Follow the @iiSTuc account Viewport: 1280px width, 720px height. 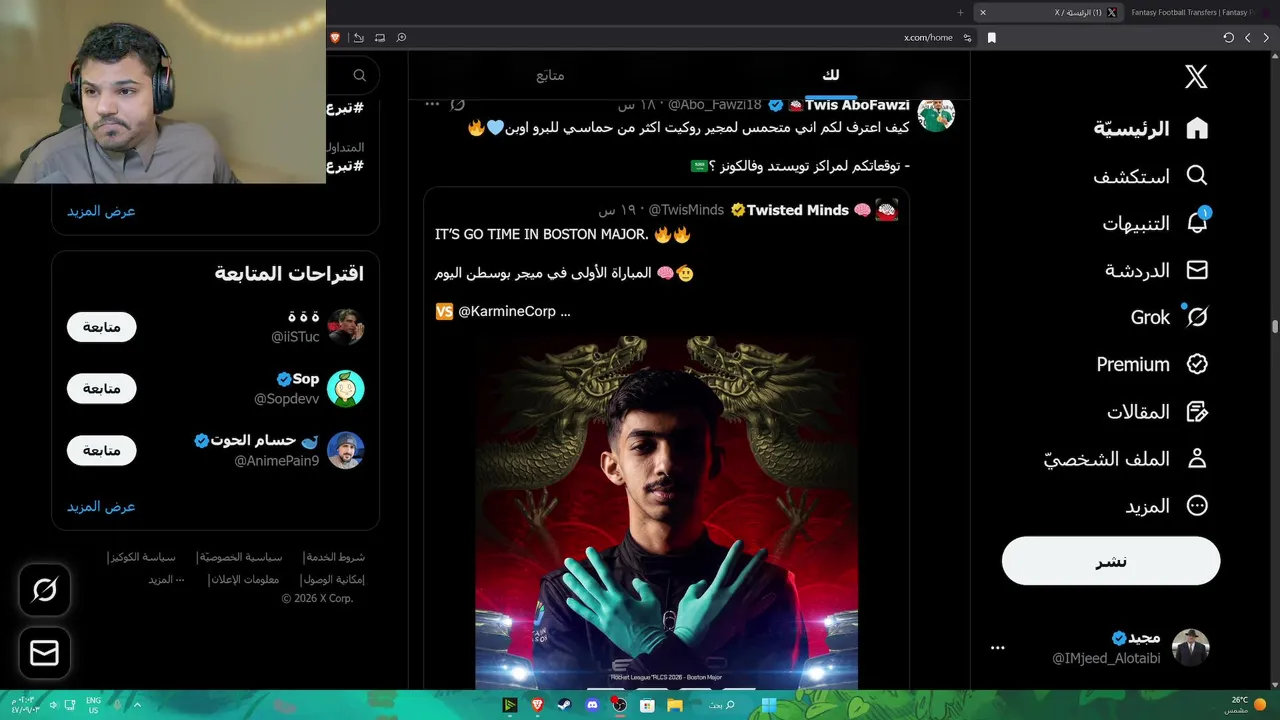[x=101, y=327]
